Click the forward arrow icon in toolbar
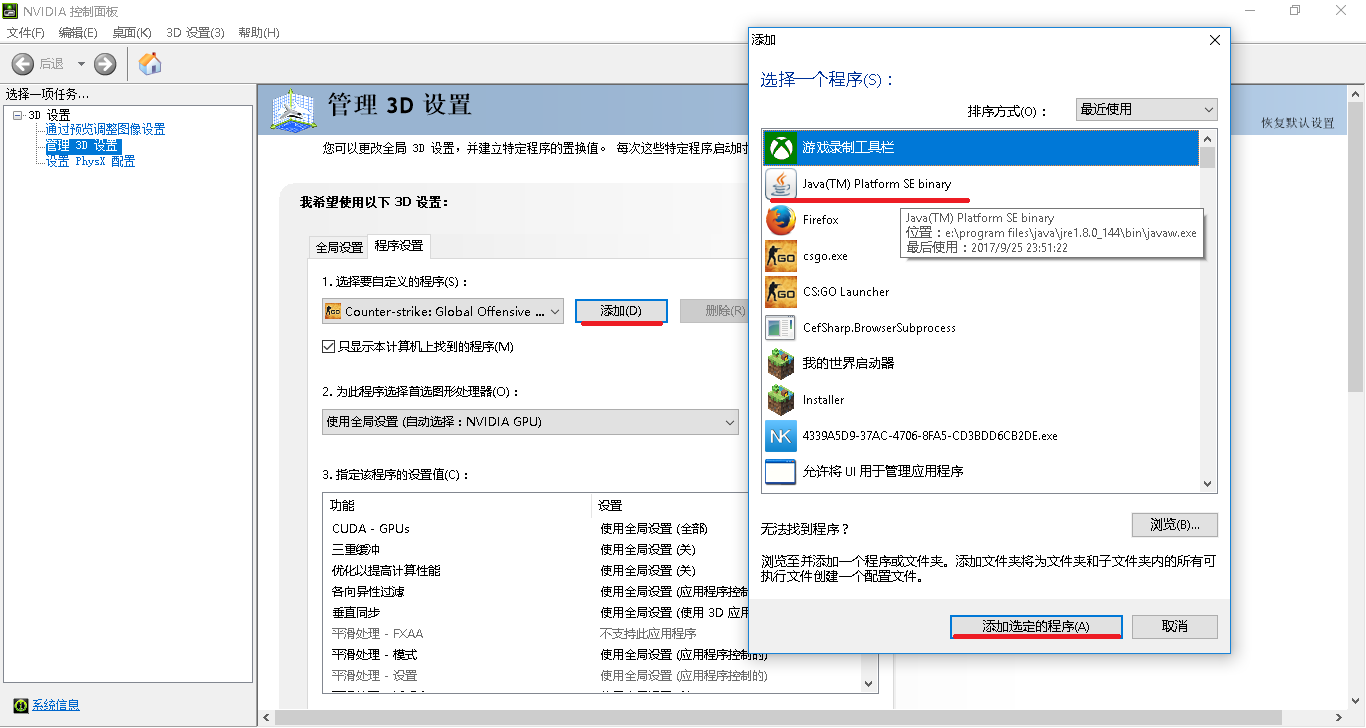The height and width of the screenshot is (728, 1366). coord(105,64)
